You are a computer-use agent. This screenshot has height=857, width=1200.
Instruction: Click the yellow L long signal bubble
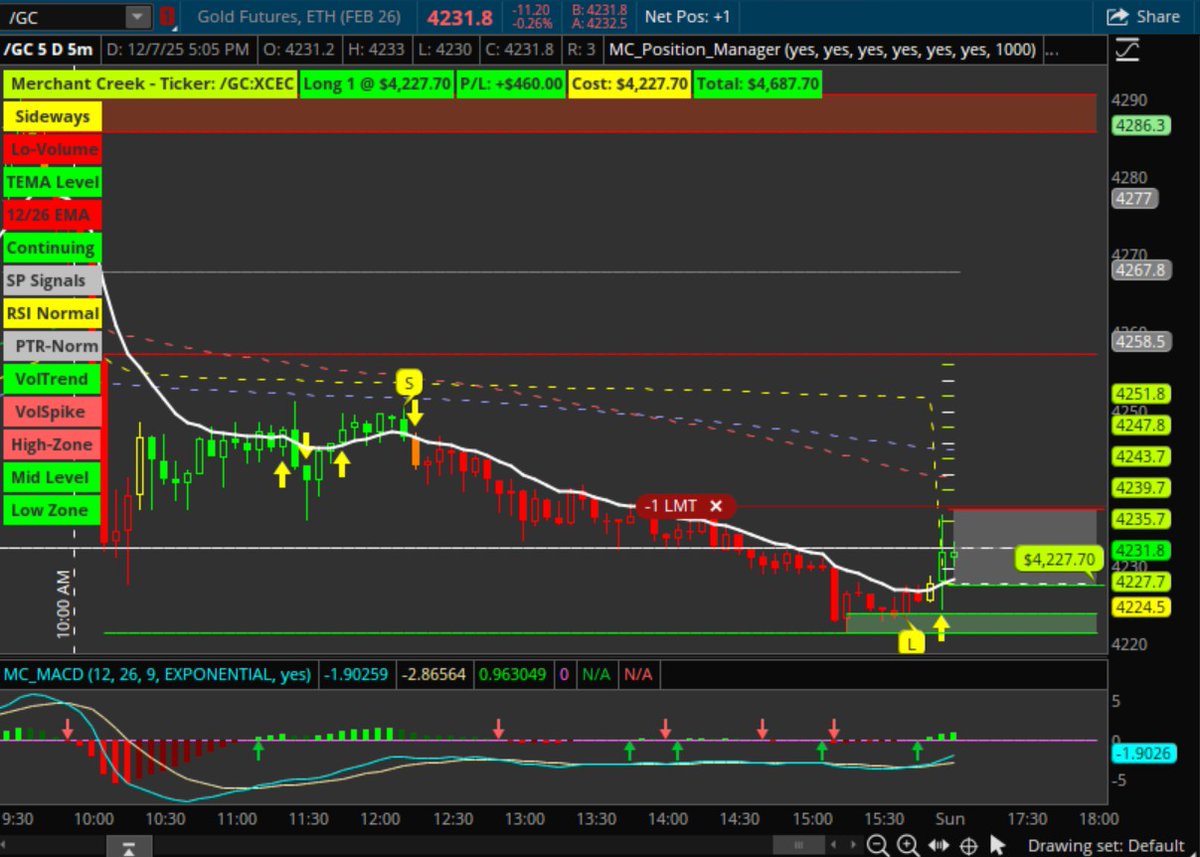click(910, 643)
